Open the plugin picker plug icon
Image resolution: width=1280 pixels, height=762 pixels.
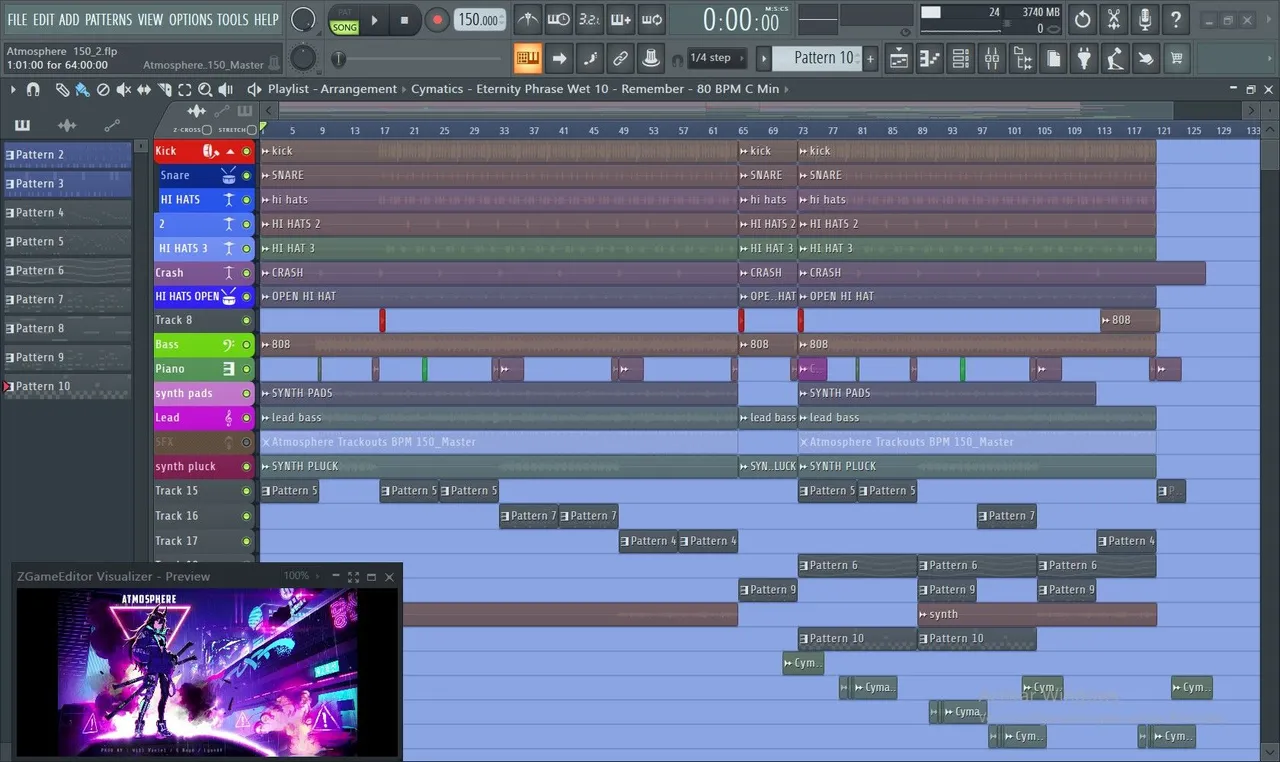point(1084,58)
